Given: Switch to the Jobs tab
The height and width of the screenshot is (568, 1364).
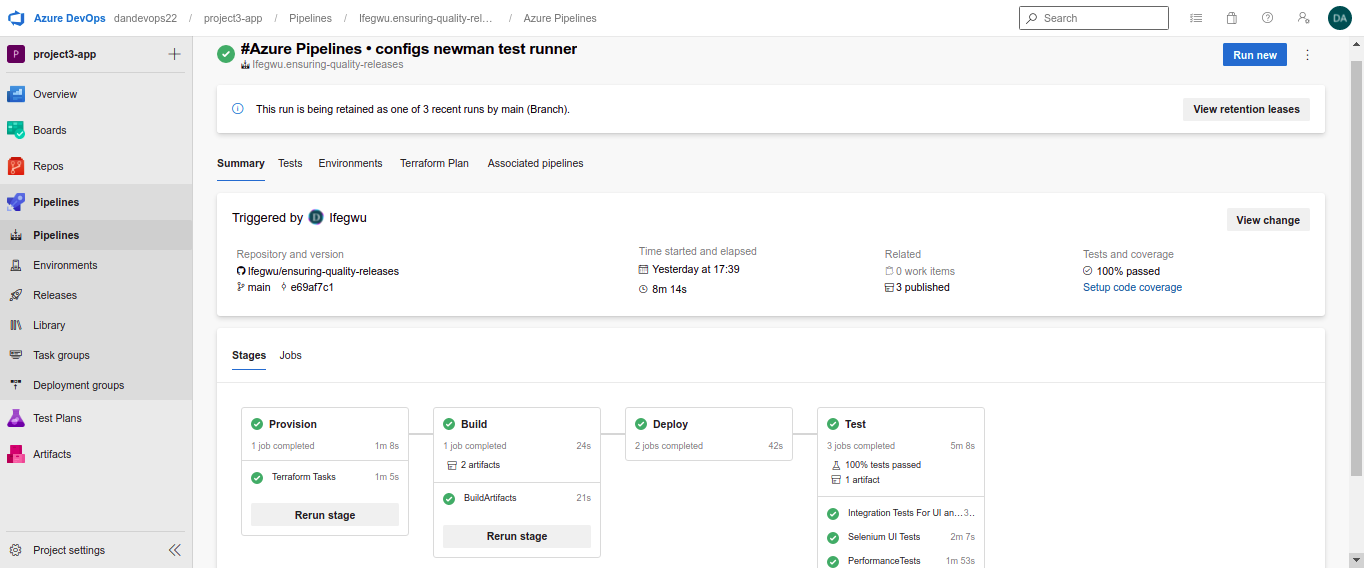Looking at the screenshot, I should [290, 355].
